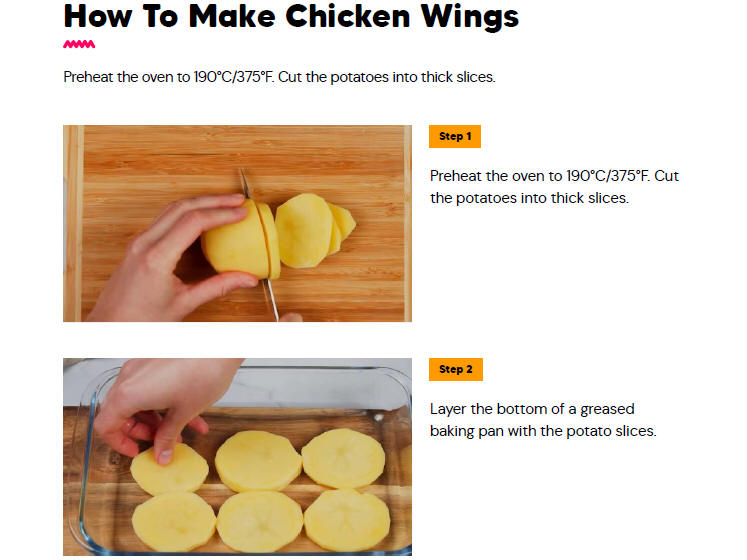Click the "How To Make Chicken Wings" heading

(x=291, y=17)
